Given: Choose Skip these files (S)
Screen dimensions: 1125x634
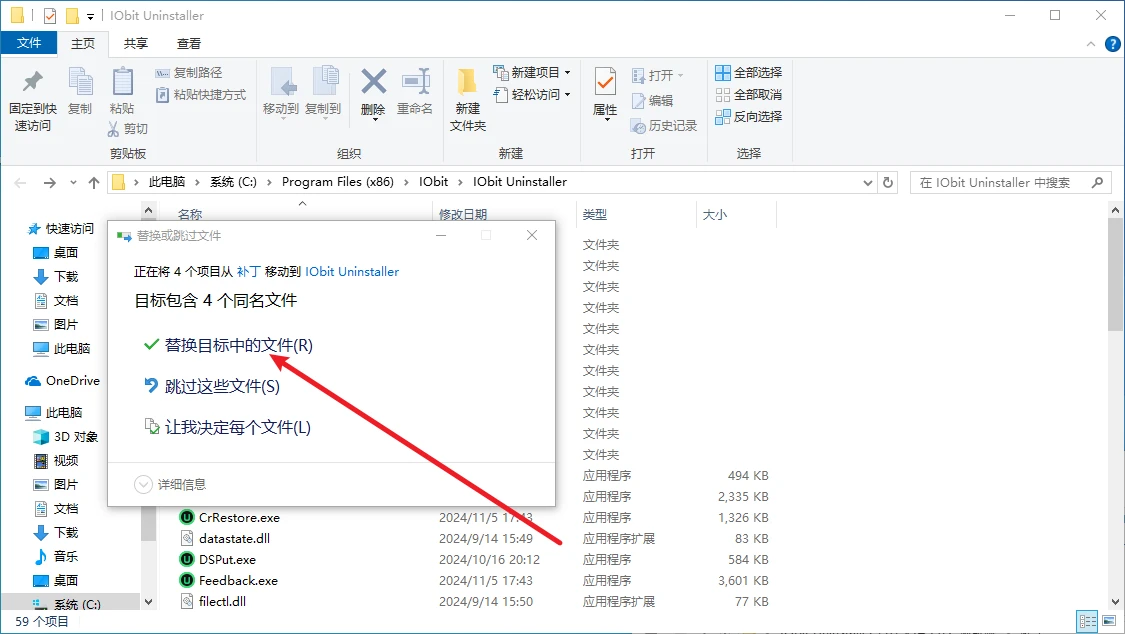Looking at the screenshot, I should pyautogui.click(x=212, y=387).
